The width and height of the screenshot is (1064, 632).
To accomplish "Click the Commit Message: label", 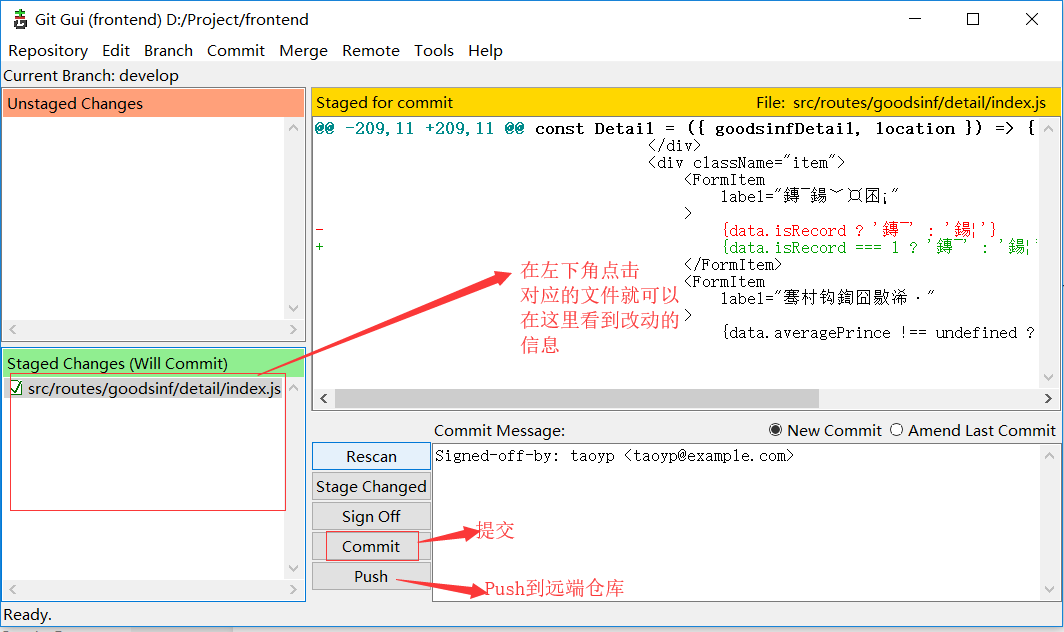I will tap(499, 430).
